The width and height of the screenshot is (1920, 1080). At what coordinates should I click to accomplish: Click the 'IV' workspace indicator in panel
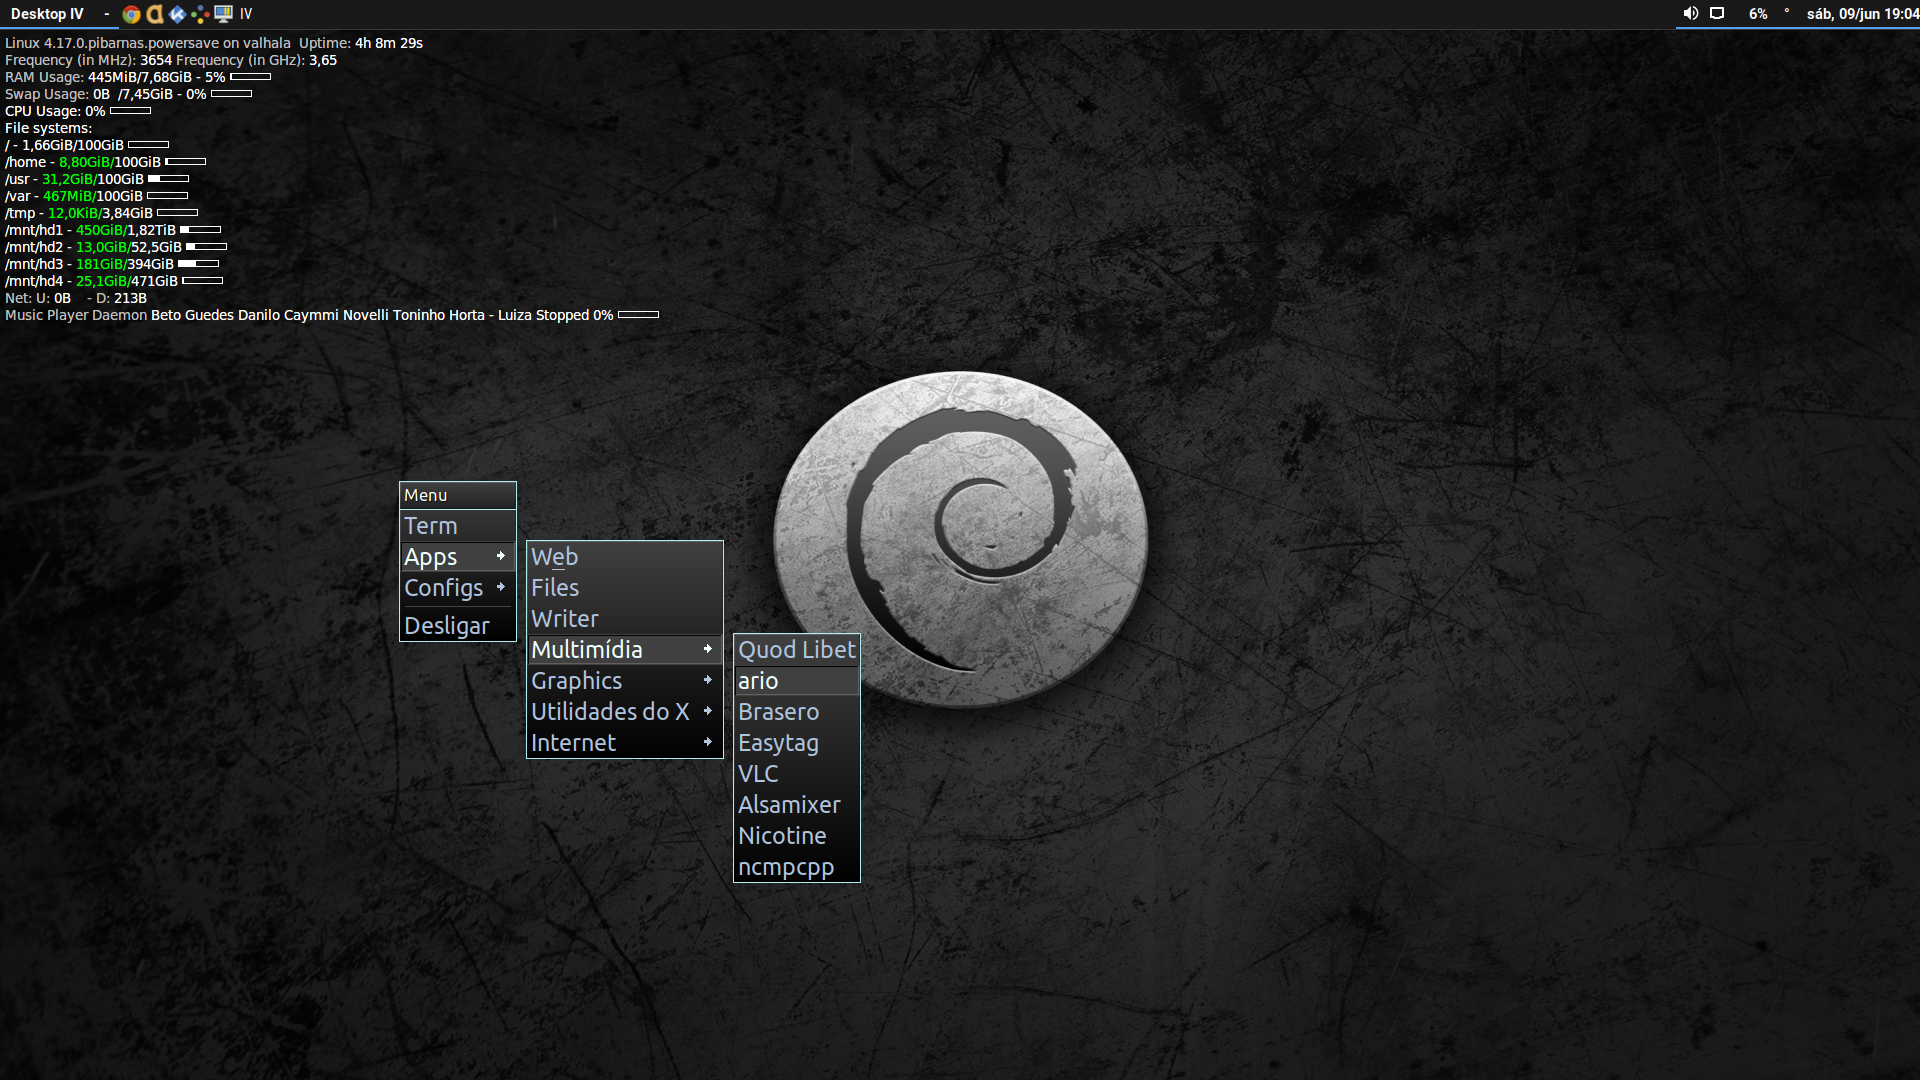point(246,14)
